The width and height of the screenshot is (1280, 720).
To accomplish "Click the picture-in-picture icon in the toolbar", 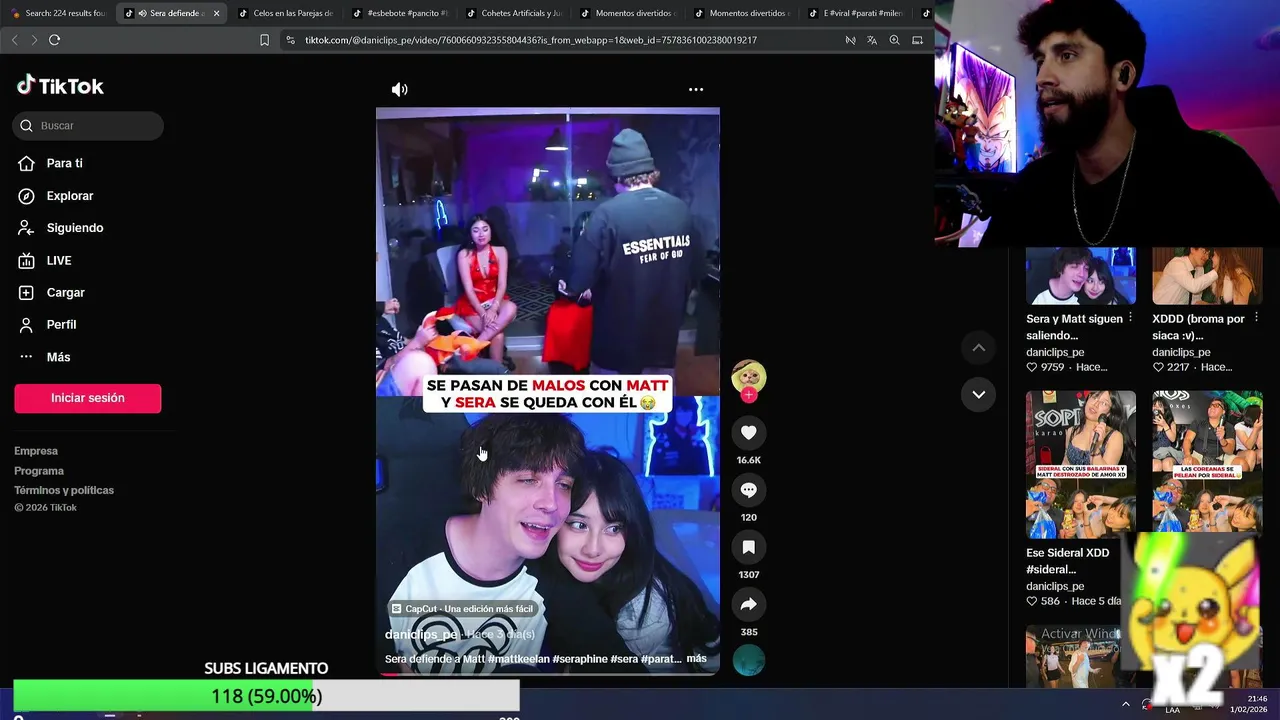I will tap(917, 40).
